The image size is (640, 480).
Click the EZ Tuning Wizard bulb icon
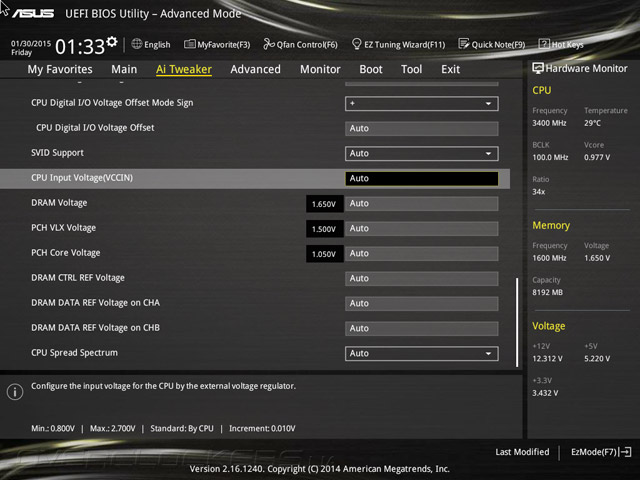tap(356, 44)
